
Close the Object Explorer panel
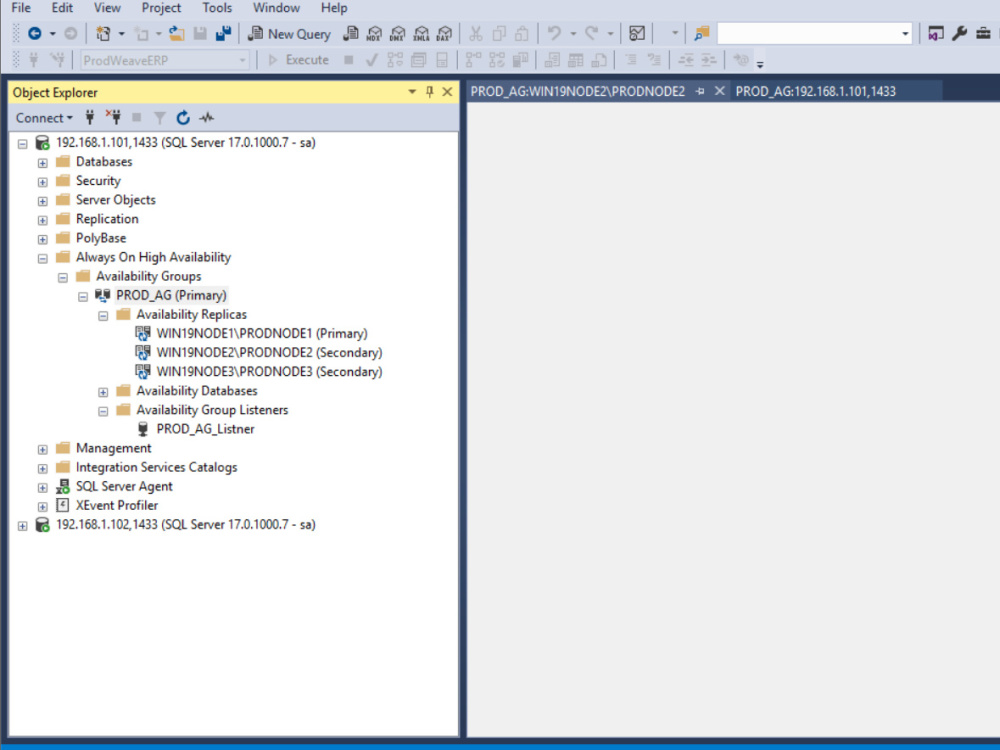pyautogui.click(x=447, y=92)
